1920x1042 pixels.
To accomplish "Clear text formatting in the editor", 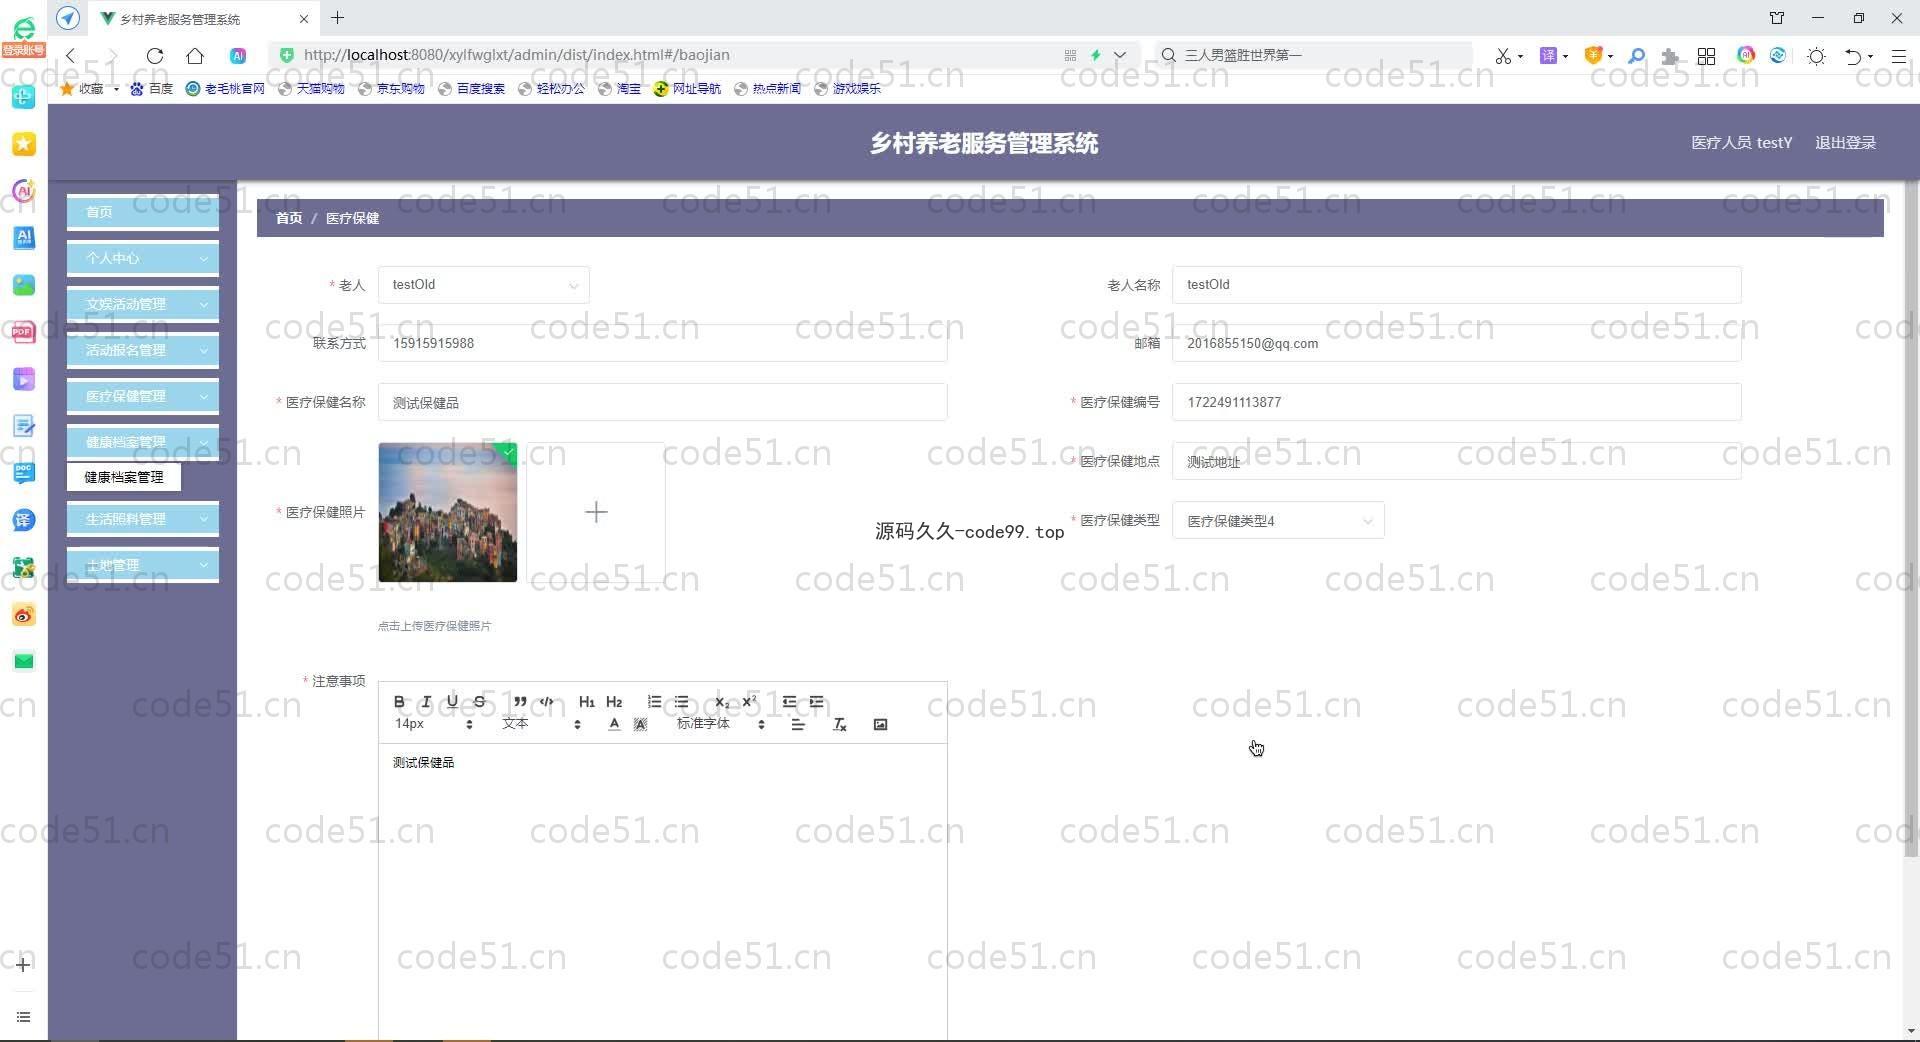I will tap(840, 725).
